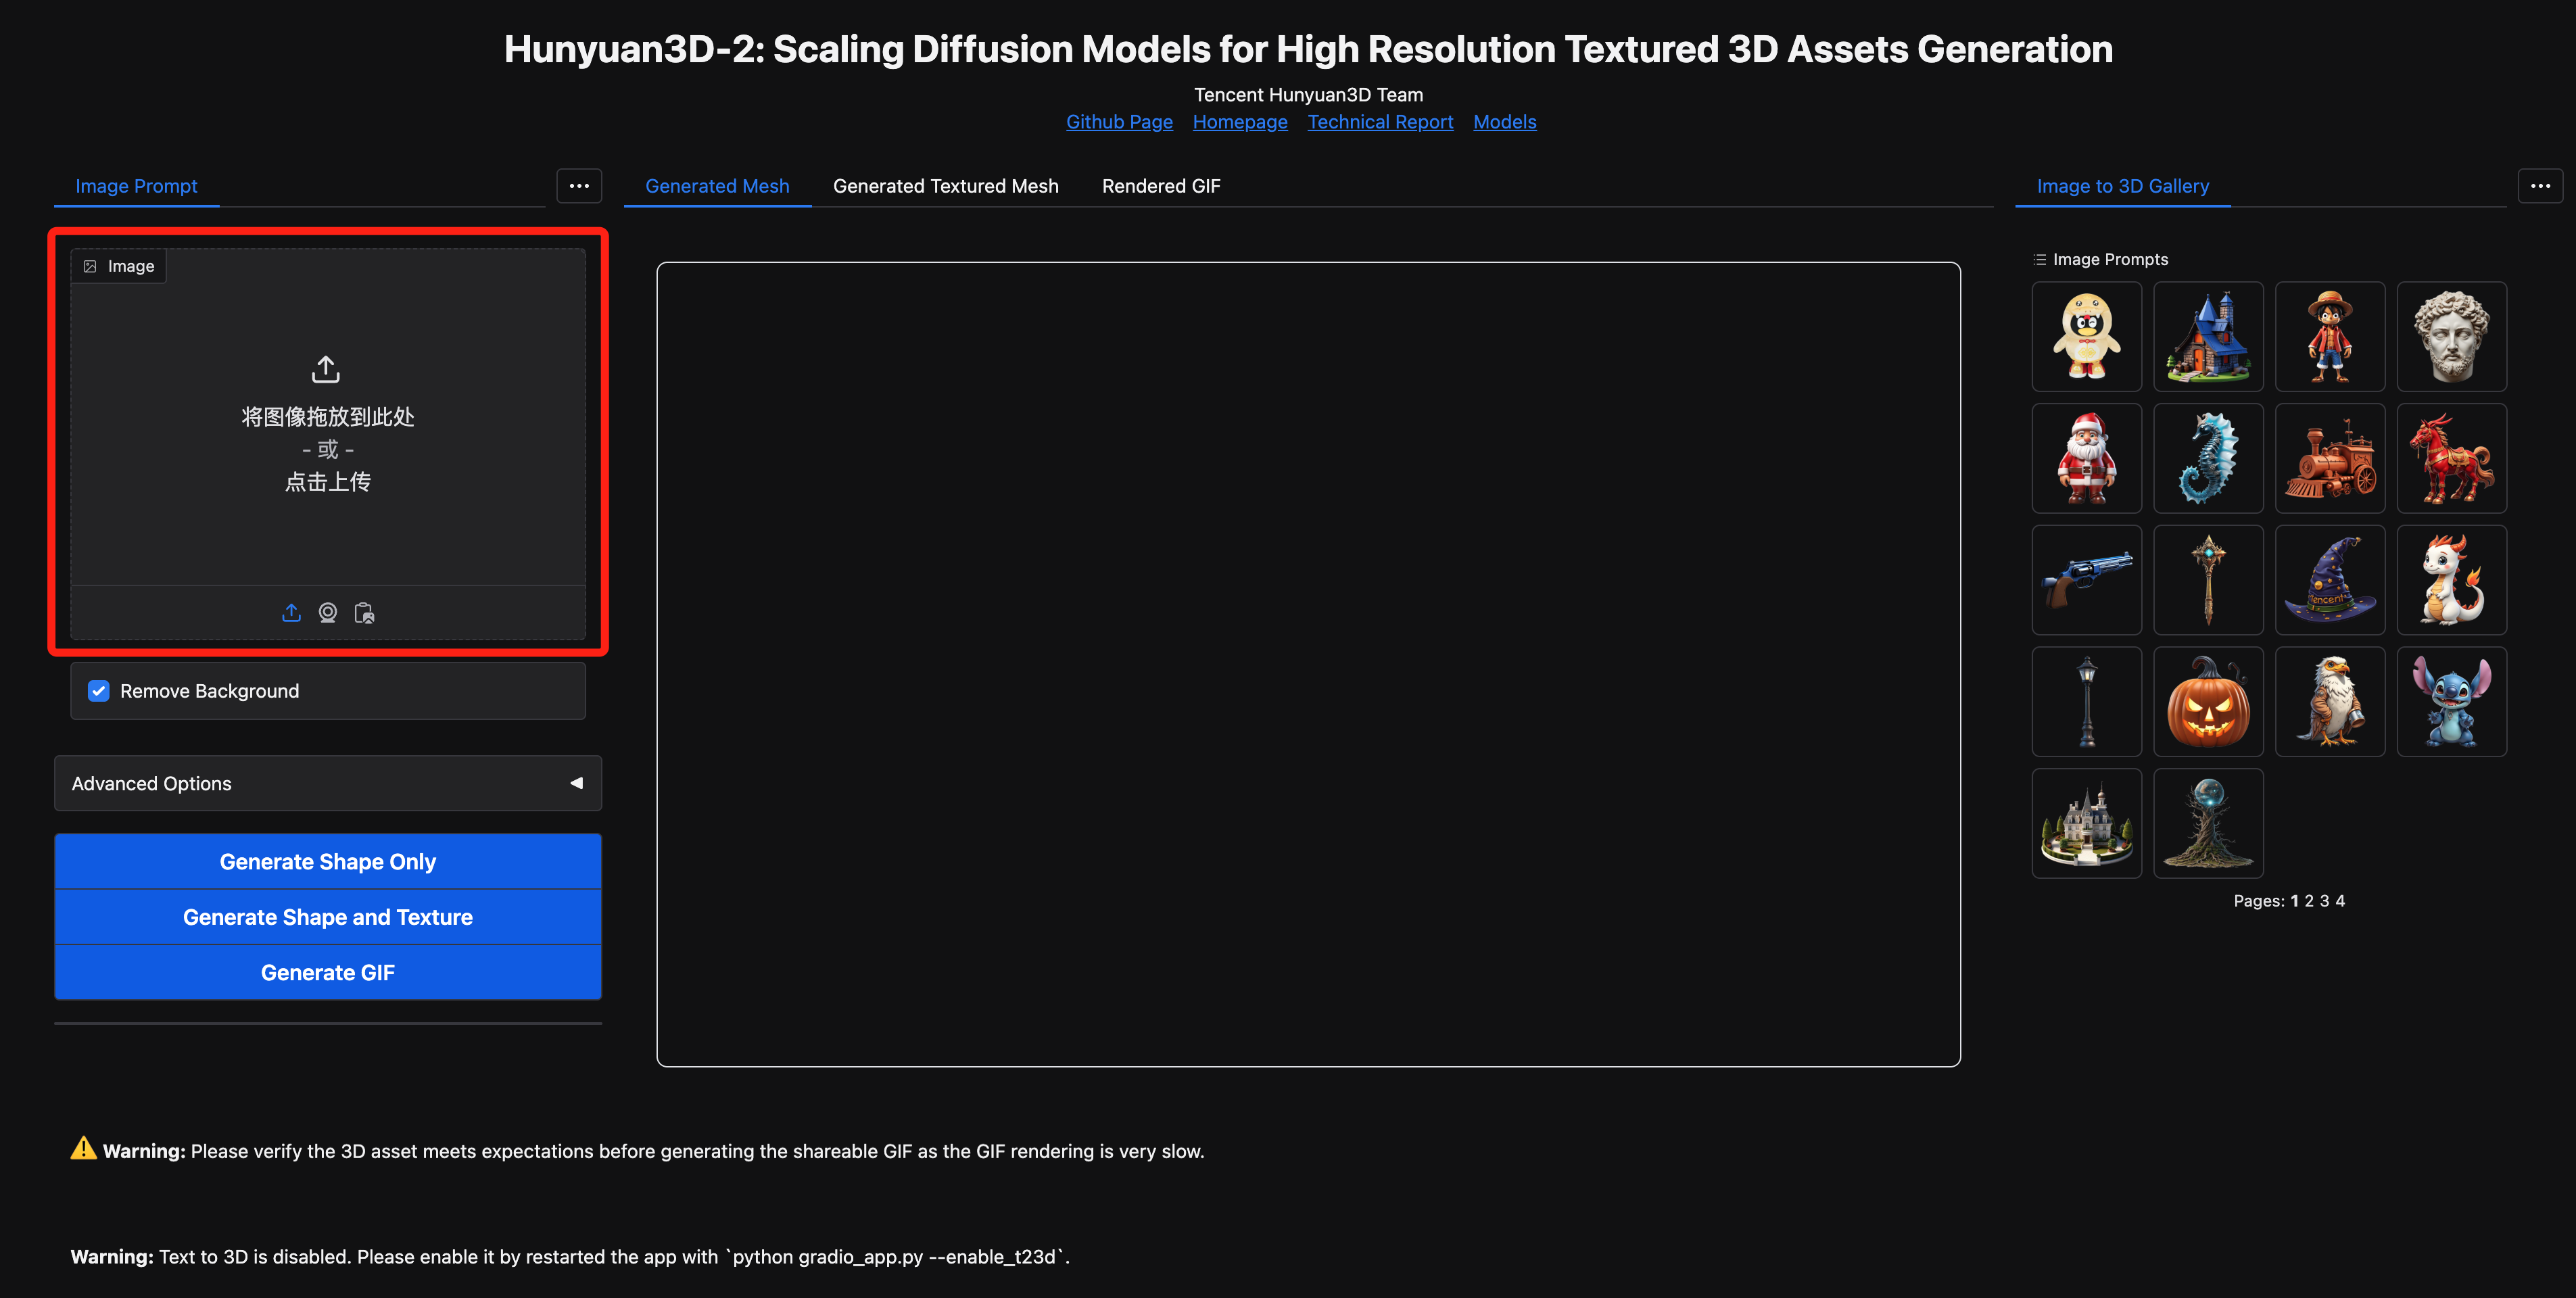Screen dimensions: 2576x1298
Task: Select the Santa Claus example image
Action: (x=2087, y=458)
